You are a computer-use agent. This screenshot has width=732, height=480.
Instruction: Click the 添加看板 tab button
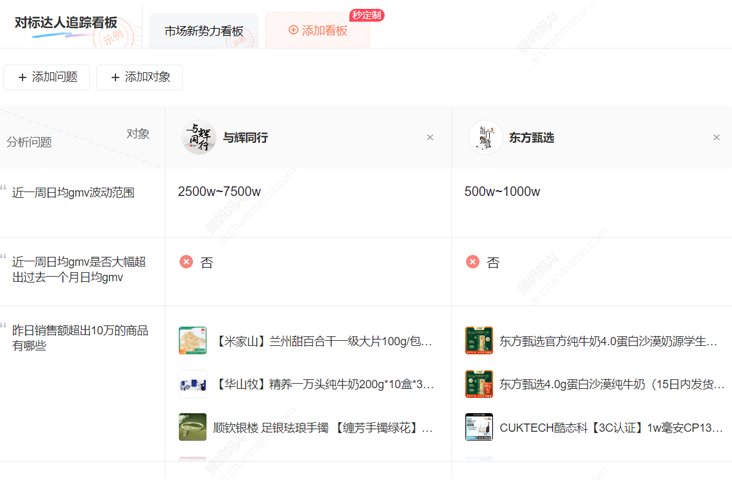click(x=317, y=30)
